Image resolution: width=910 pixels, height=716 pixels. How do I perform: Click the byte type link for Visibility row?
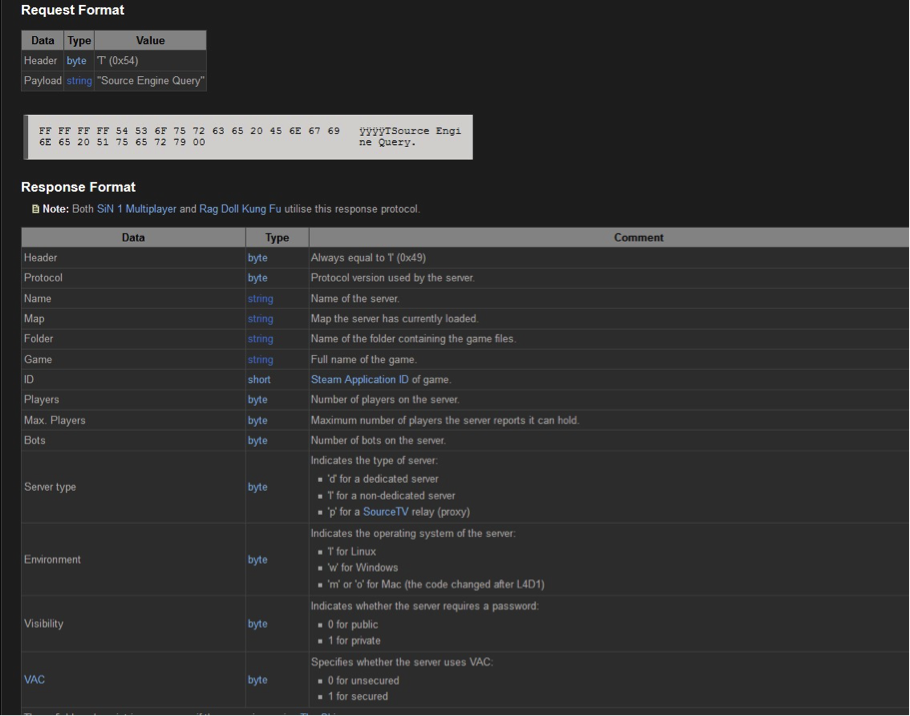point(258,624)
